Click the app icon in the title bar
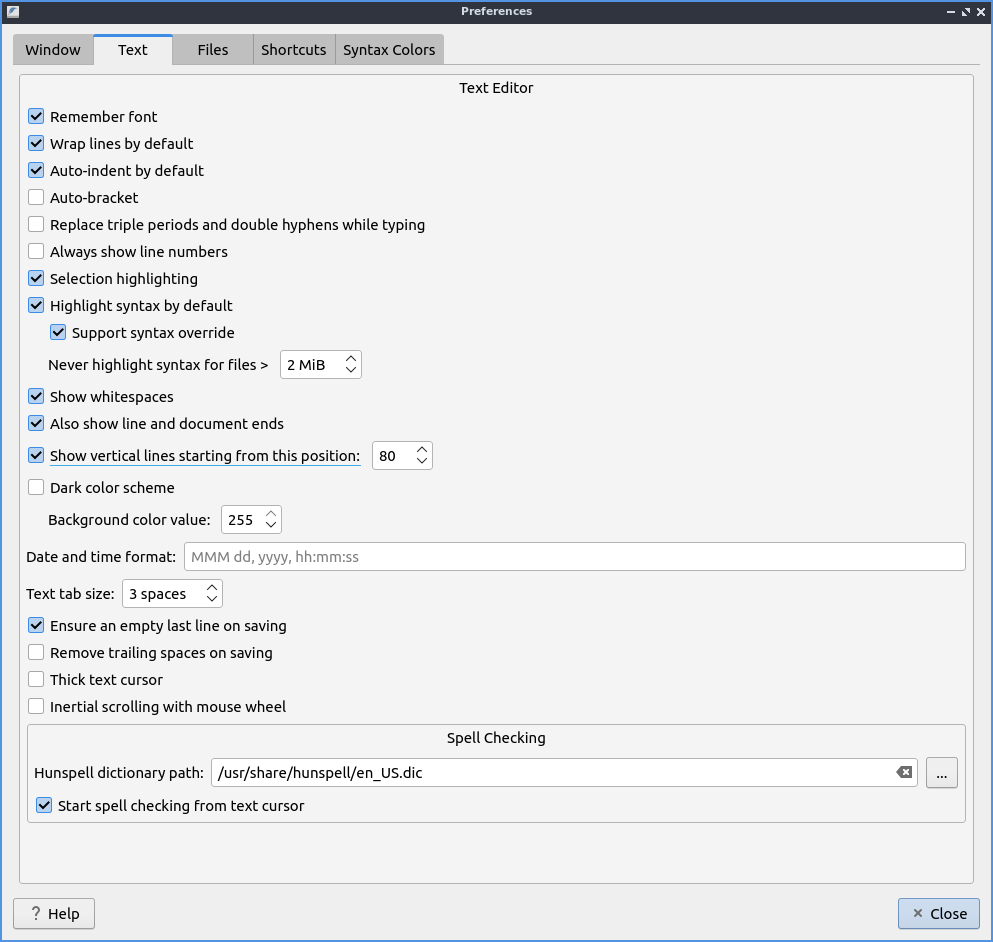 pos(13,12)
